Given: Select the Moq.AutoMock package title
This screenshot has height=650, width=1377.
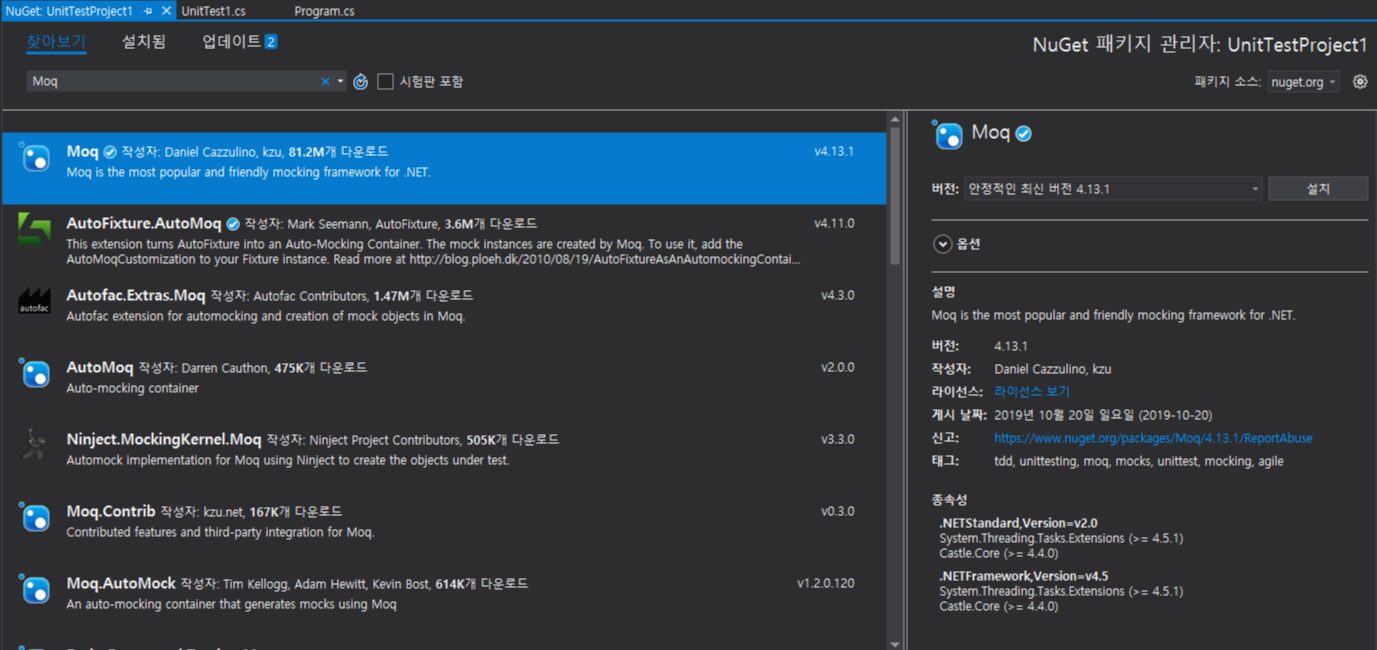Looking at the screenshot, I should pos(121,584).
